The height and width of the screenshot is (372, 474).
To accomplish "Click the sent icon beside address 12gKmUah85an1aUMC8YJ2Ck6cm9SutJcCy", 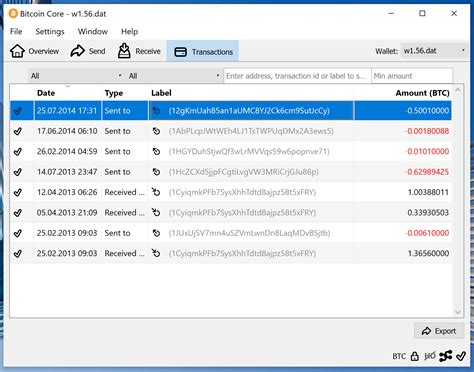I will tap(156, 111).
